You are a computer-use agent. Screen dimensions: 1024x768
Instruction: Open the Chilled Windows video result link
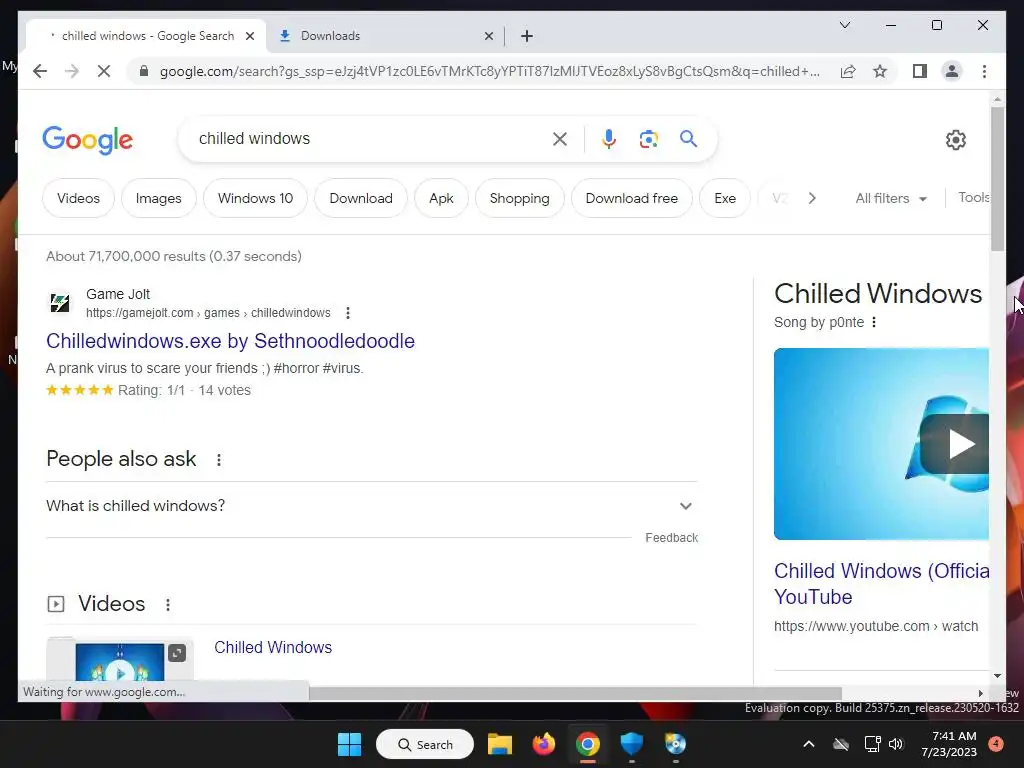(x=273, y=647)
